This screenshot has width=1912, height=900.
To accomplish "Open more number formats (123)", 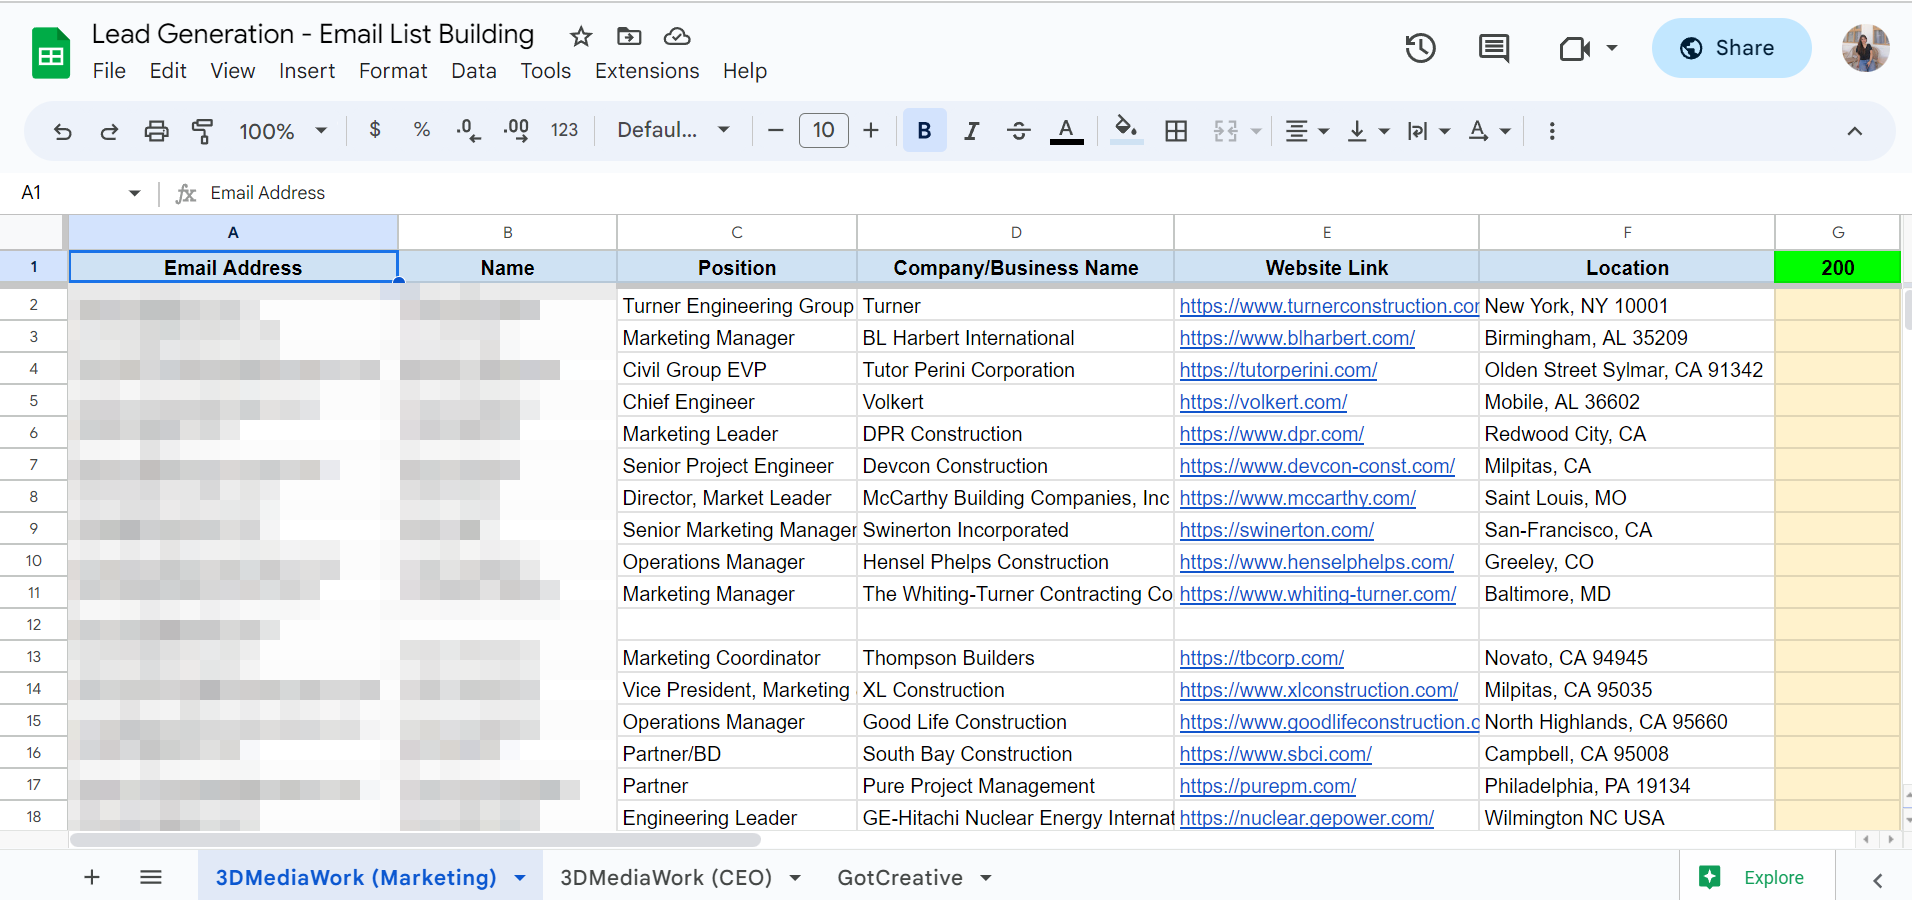I will pos(564,130).
